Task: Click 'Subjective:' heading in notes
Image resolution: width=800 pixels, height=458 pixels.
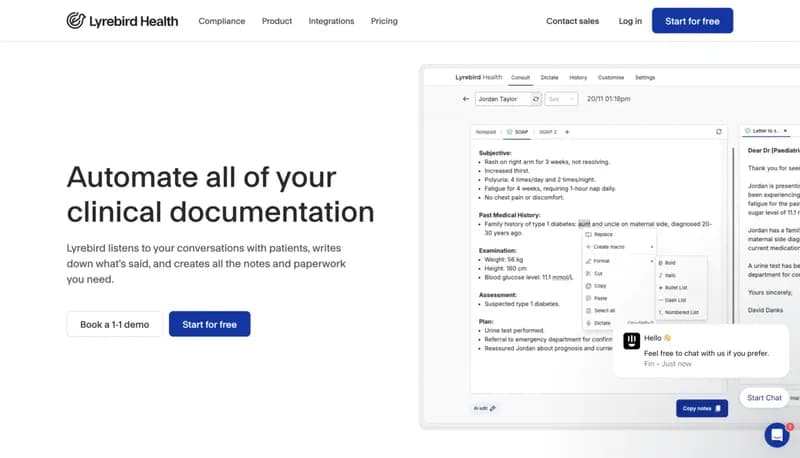Action: point(495,153)
